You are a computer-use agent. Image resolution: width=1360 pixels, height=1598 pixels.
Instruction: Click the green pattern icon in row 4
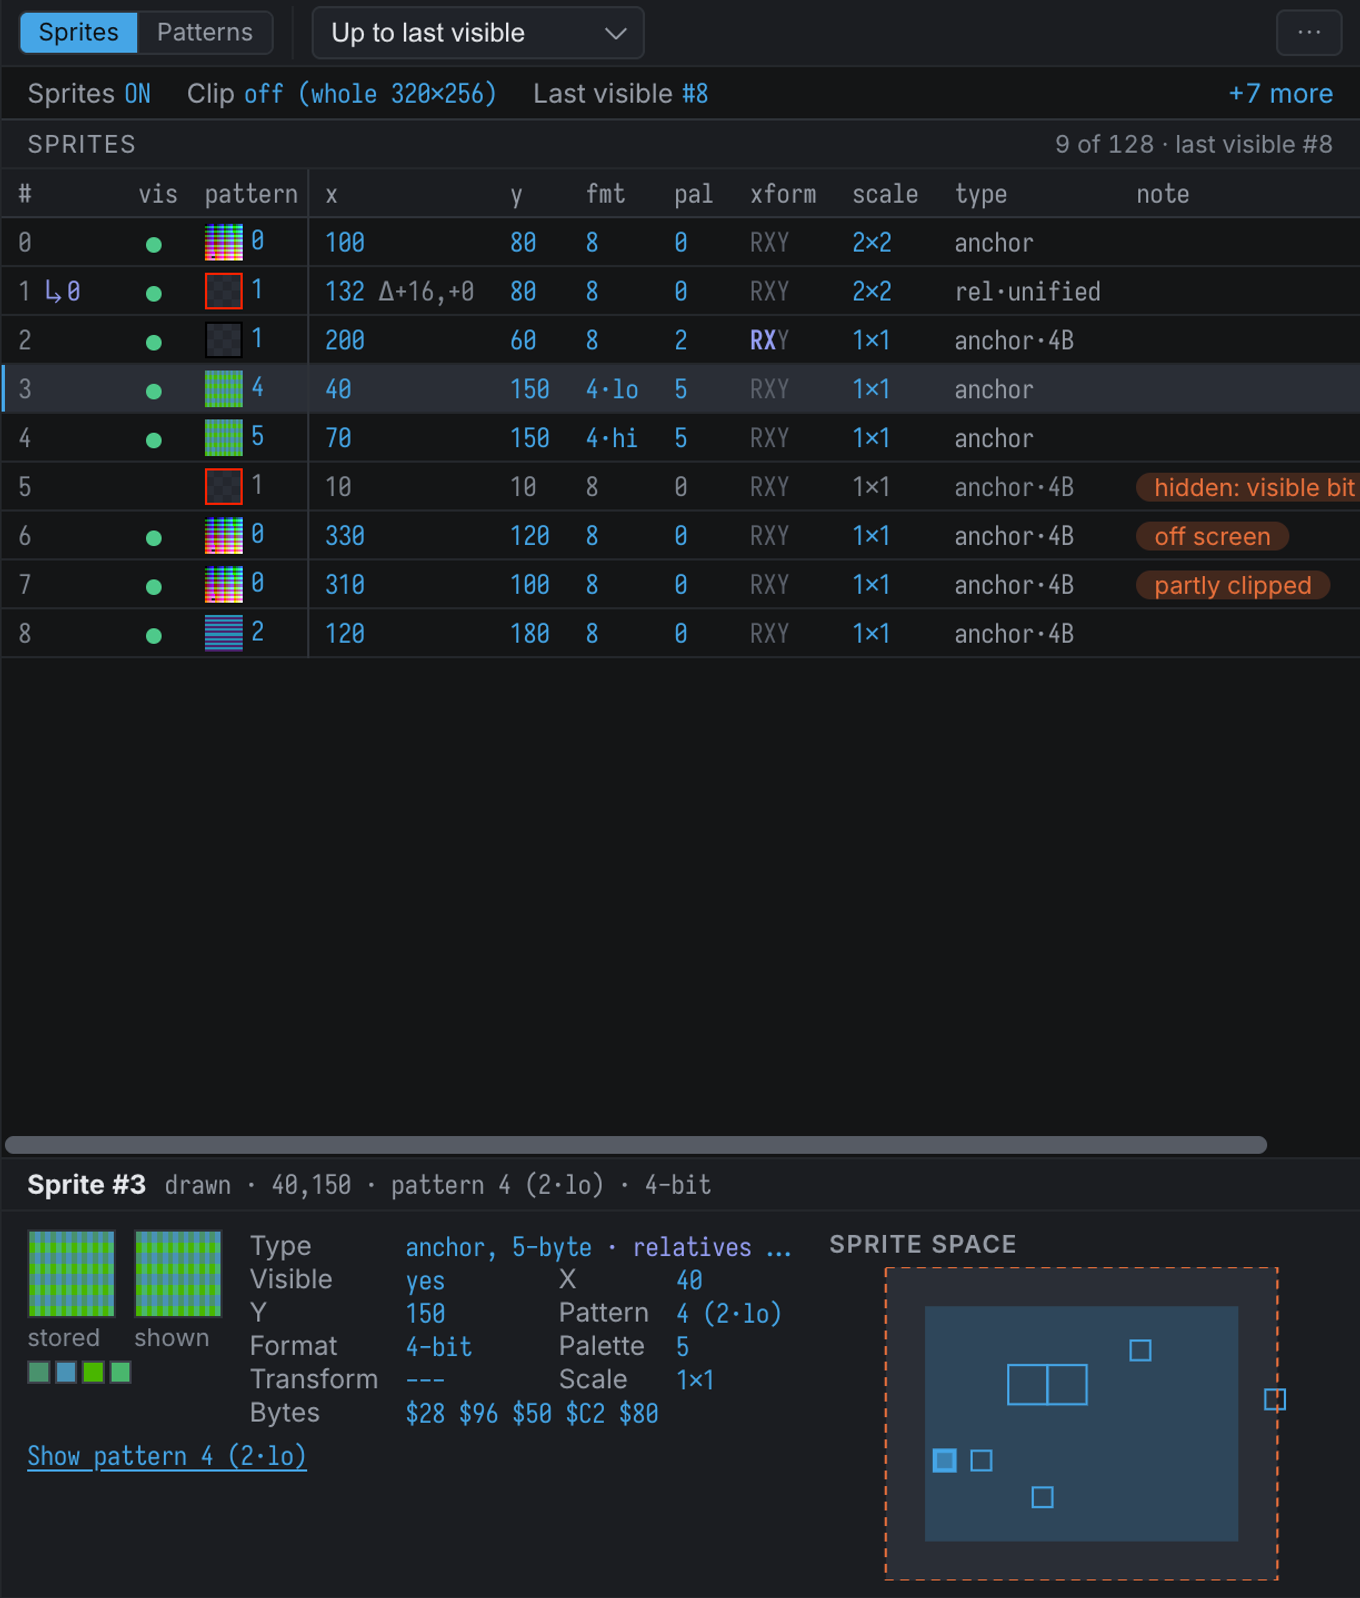pos(224,438)
